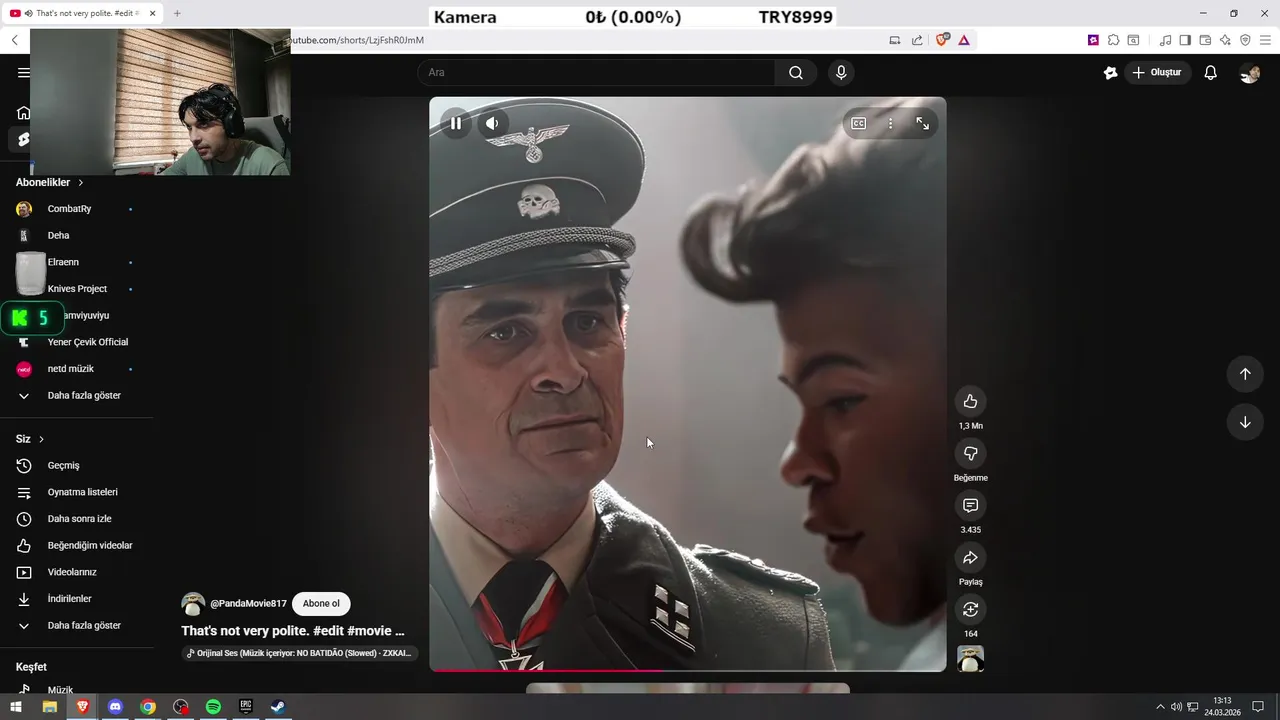This screenshot has width=1280, height=720.
Task: Go to the next Short with down arrow
Action: click(x=1245, y=422)
